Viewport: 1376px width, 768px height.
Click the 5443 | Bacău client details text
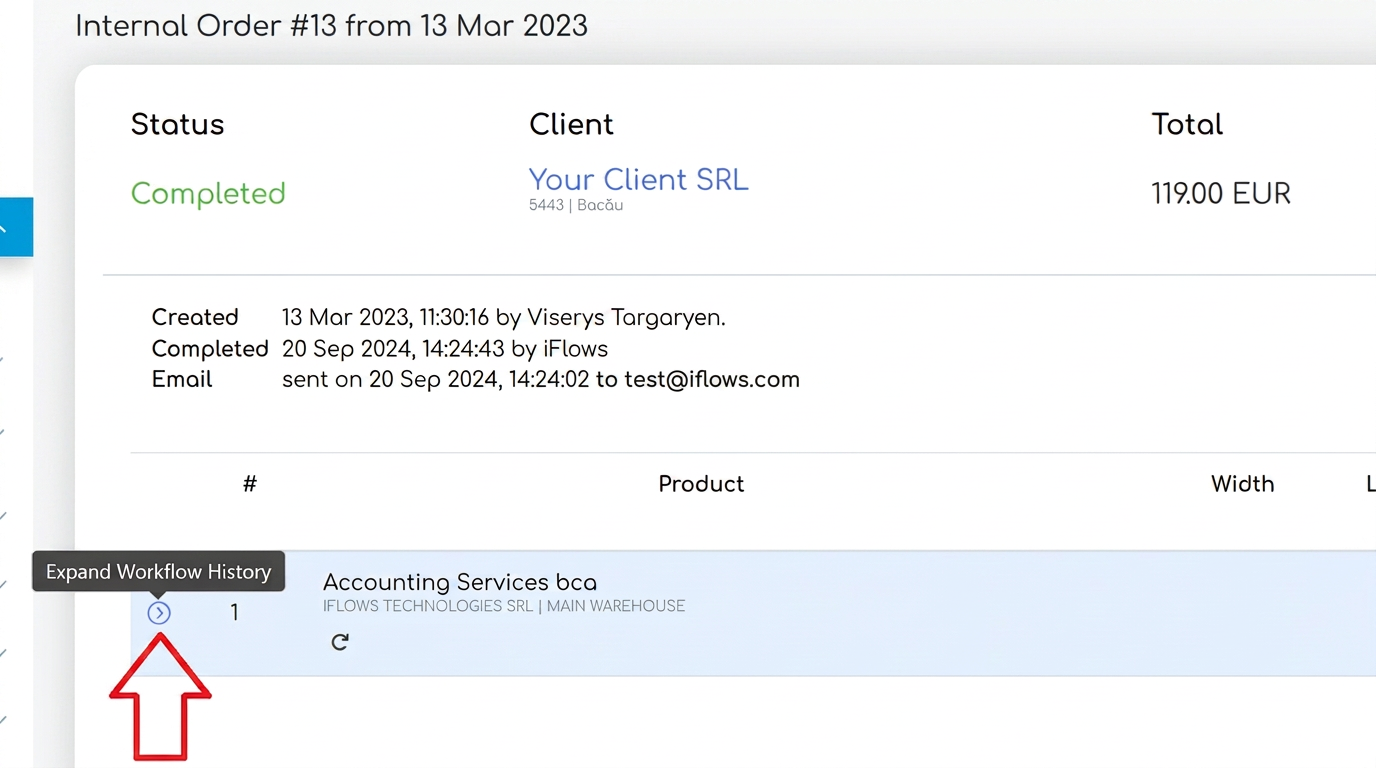(x=576, y=205)
